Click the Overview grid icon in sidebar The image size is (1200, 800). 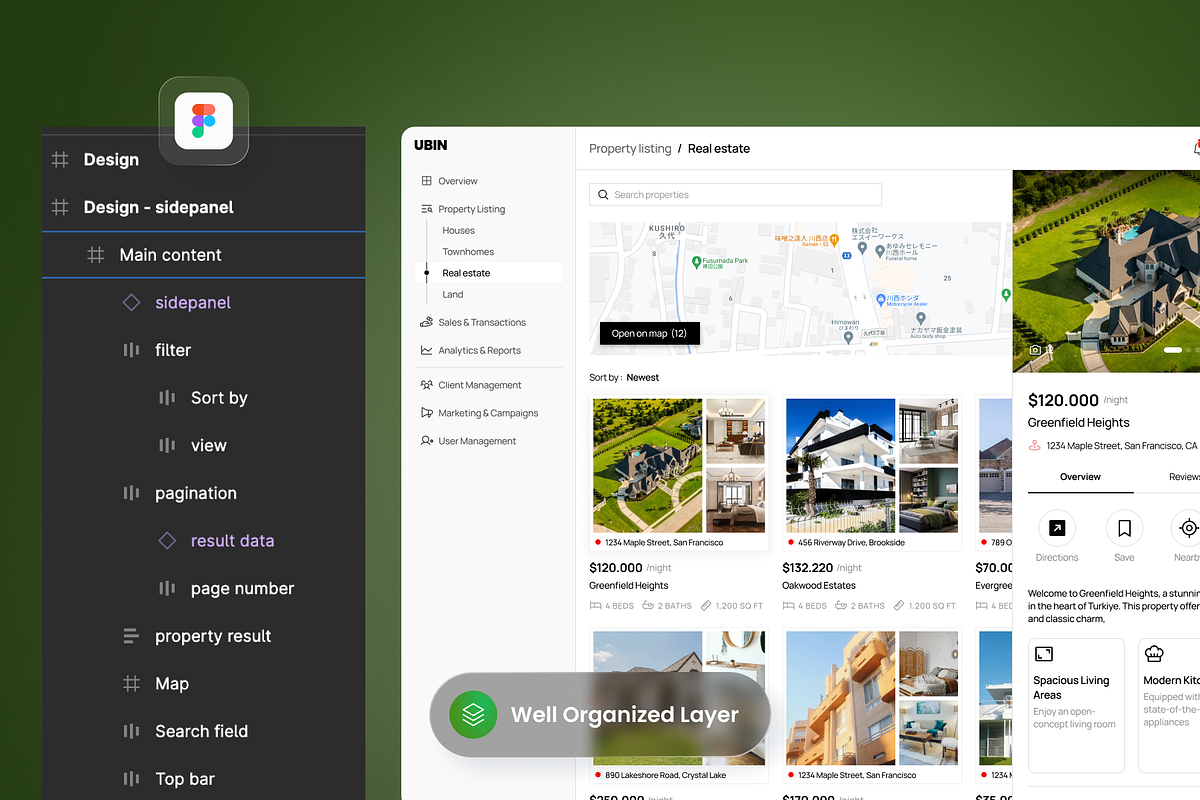[x=427, y=181]
